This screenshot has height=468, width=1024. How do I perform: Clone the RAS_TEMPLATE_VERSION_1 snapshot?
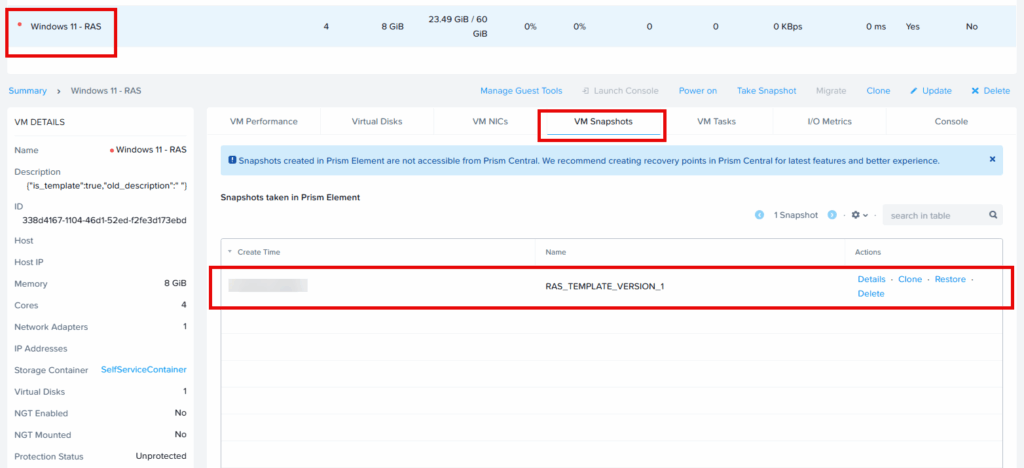click(x=910, y=279)
